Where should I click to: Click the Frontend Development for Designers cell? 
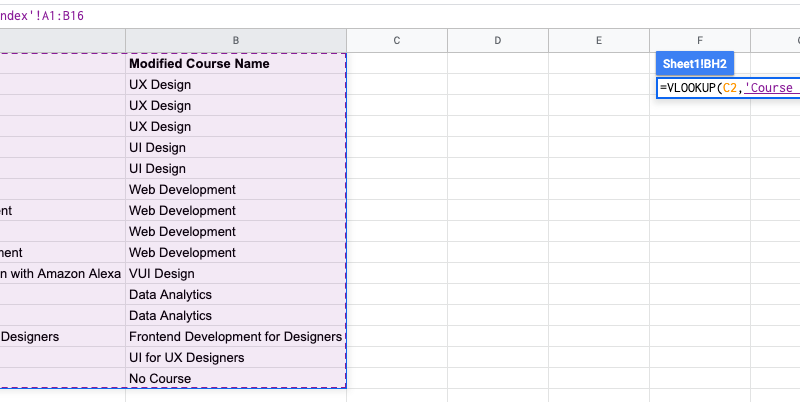pos(235,337)
